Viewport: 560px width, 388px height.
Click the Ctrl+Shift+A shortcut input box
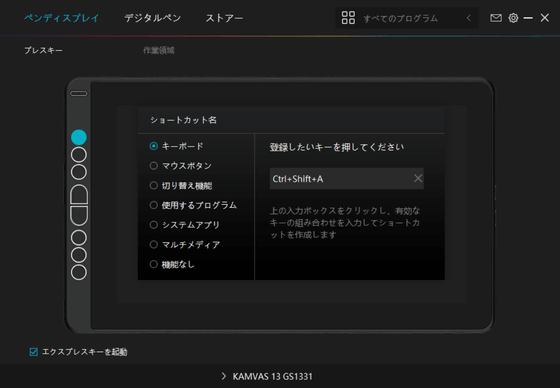coord(347,179)
